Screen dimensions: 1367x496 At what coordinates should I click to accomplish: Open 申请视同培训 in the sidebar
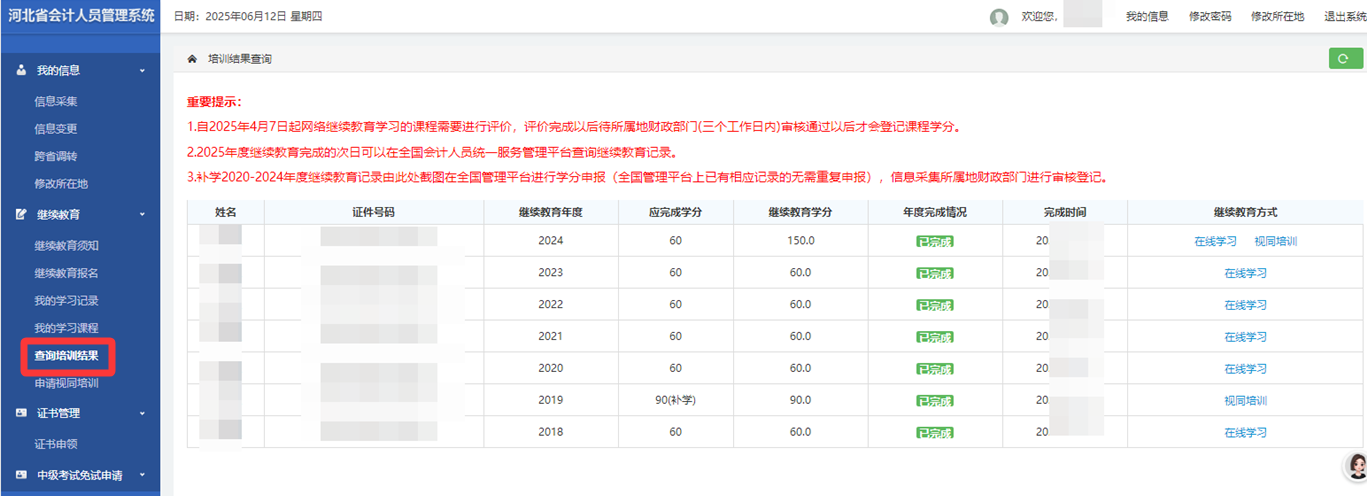(66, 383)
